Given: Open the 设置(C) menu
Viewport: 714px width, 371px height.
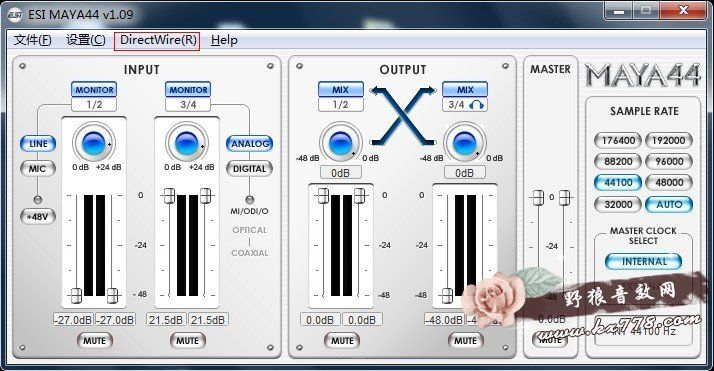Looking at the screenshot, I should 86,40.
